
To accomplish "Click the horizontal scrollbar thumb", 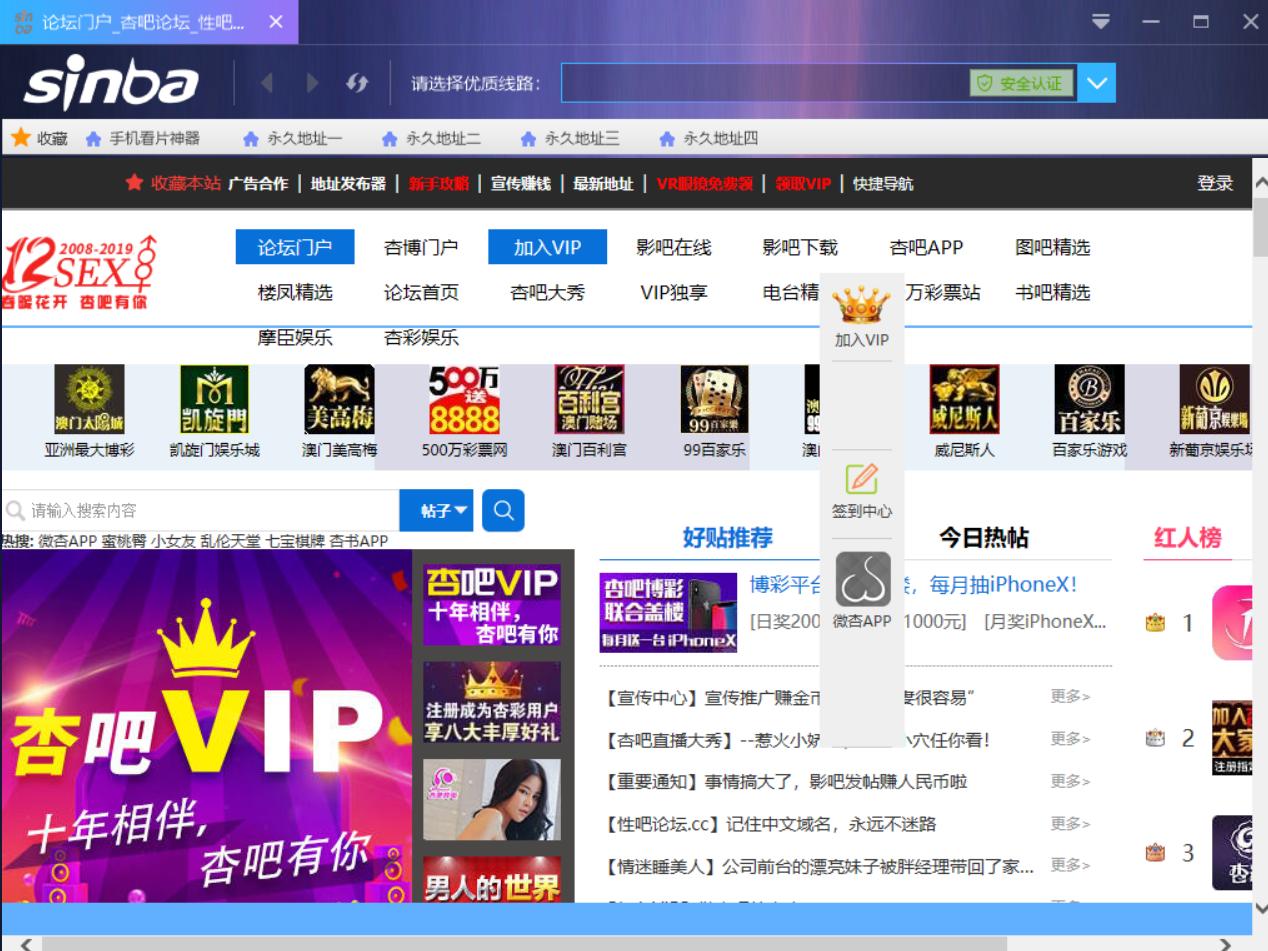I will [524, 943].
